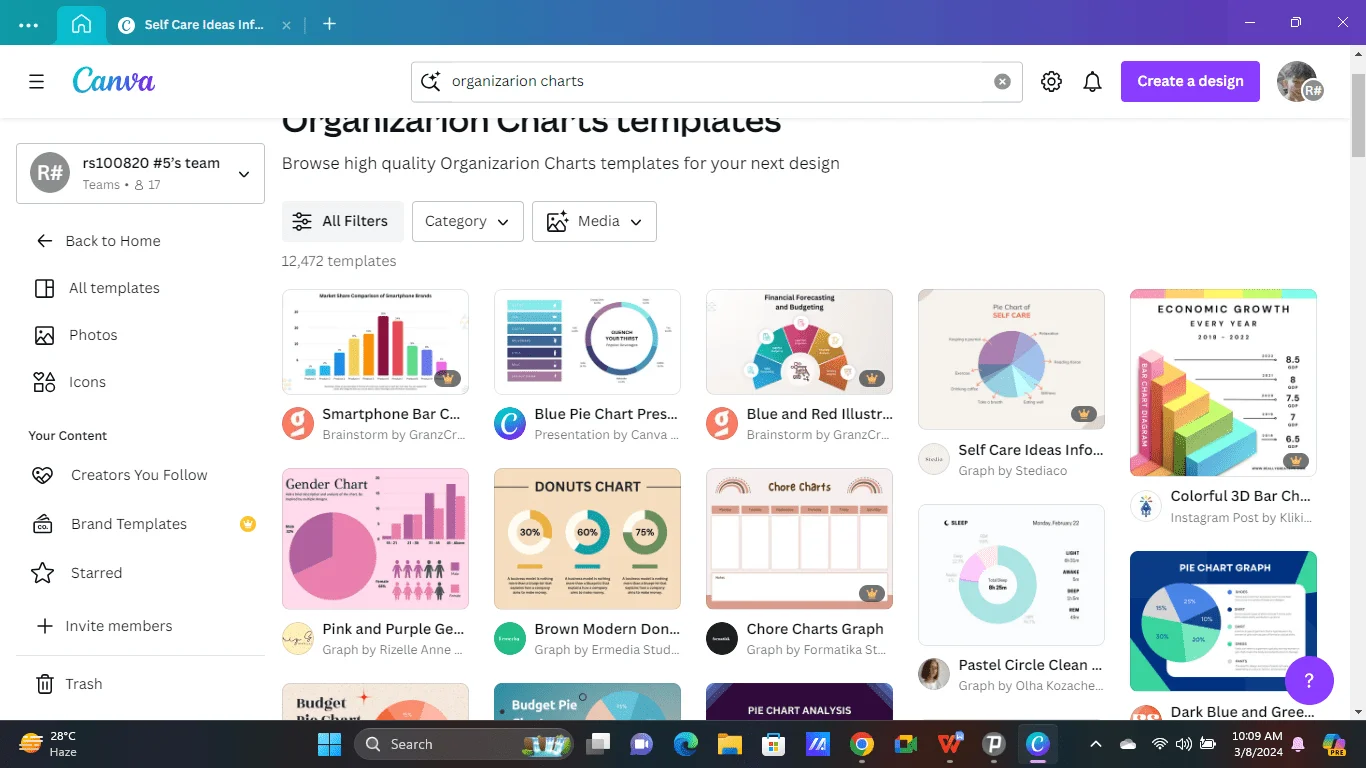Open Gender Chart template thumbnail
Screen dimensions: 1366x768
point(375,539)
